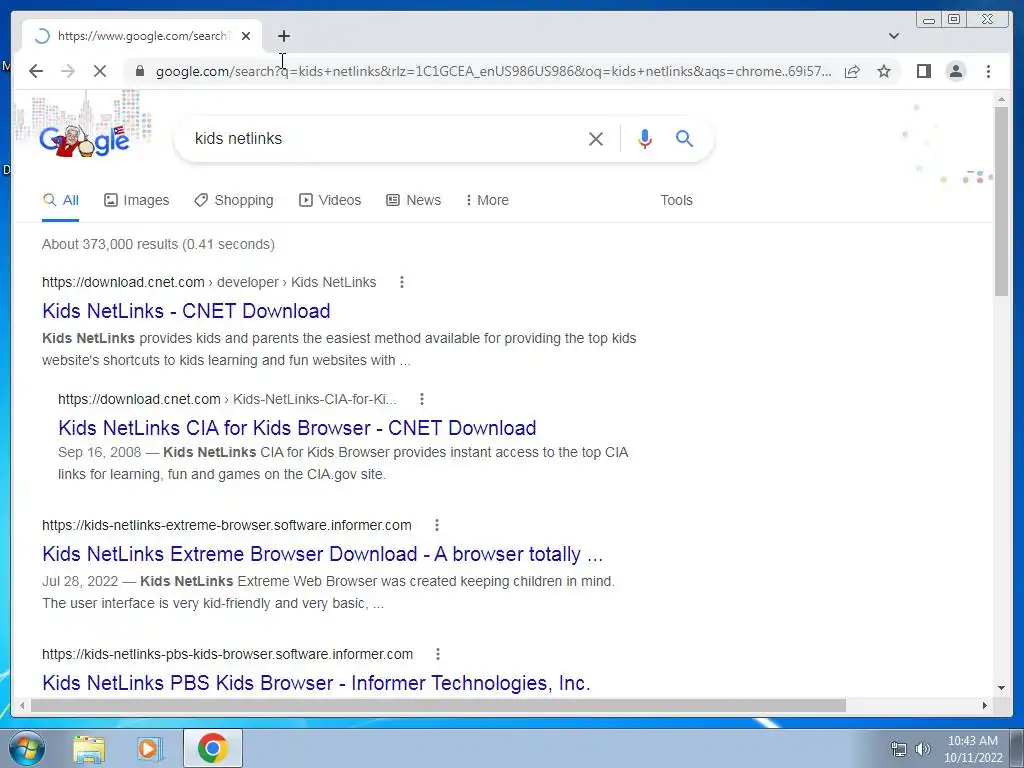Open options for first CNET result
This screenshot has height=768, width=1024.
402,282
